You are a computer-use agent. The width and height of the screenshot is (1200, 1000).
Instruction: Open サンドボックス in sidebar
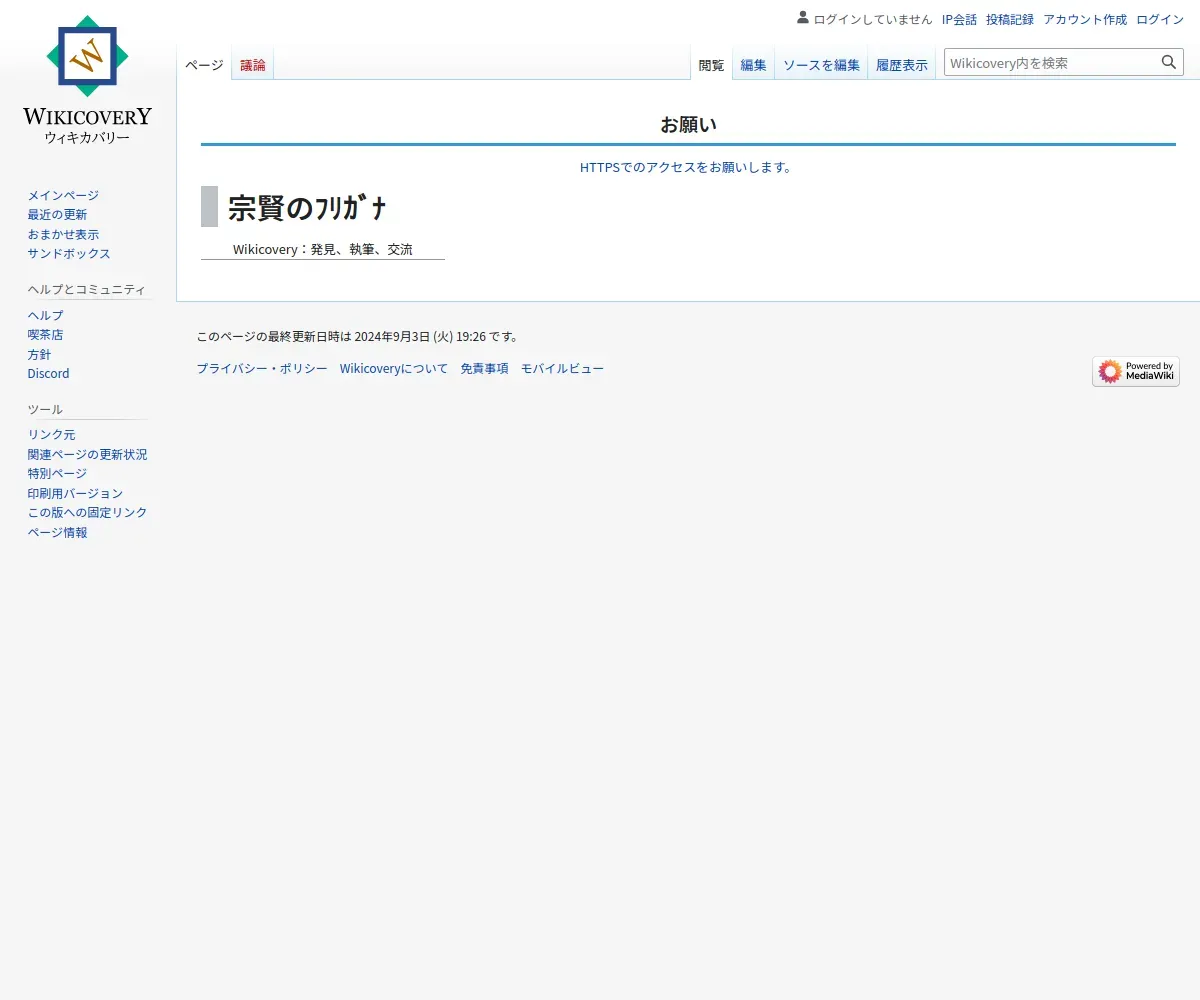pyautogui.click(x=69, y=253)
